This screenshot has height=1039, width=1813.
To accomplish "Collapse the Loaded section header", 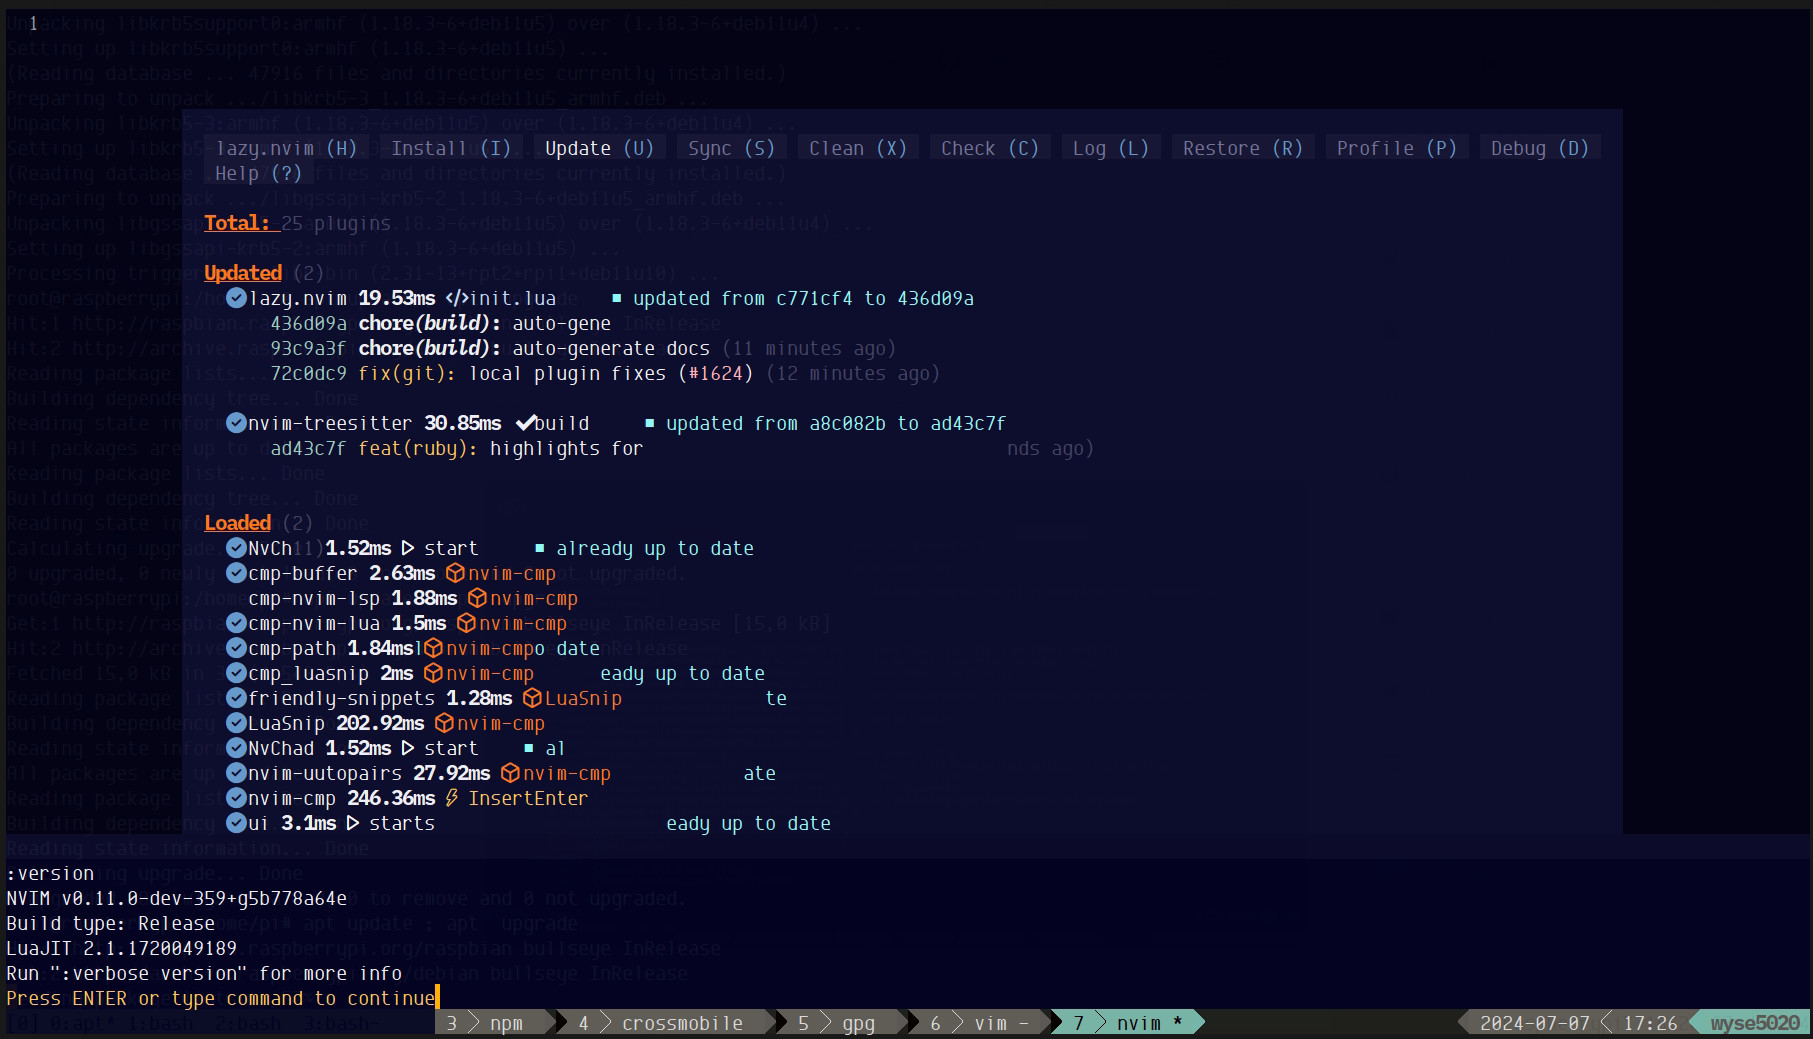I will [x=237, y=523].
